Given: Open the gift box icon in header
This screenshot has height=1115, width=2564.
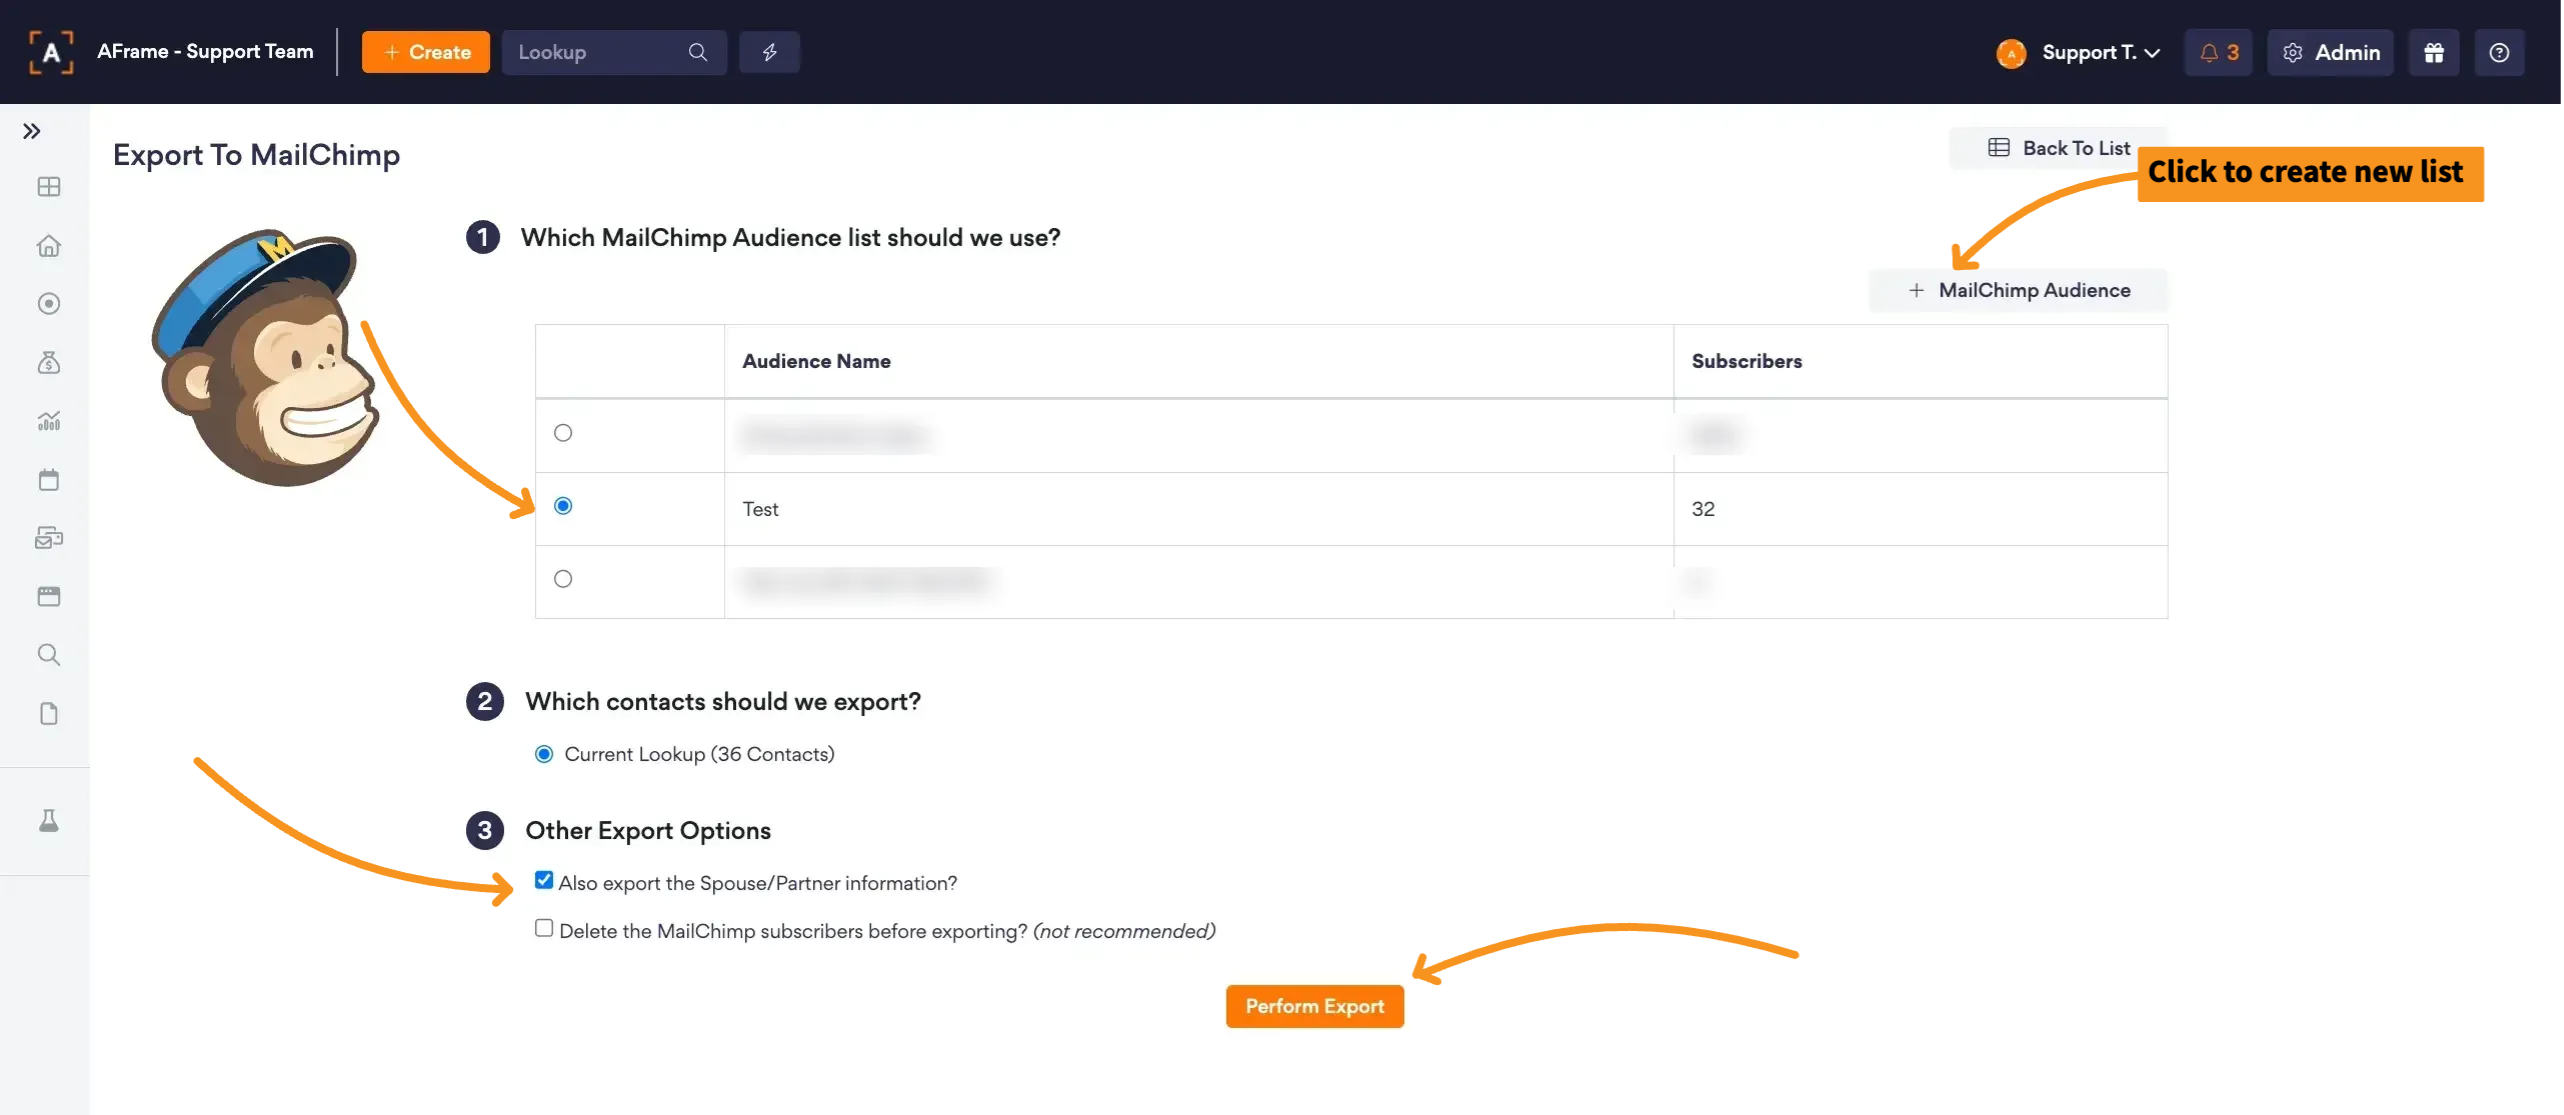Looking at the screenshot, I should pyautogui.click(x=2433, y=52).
